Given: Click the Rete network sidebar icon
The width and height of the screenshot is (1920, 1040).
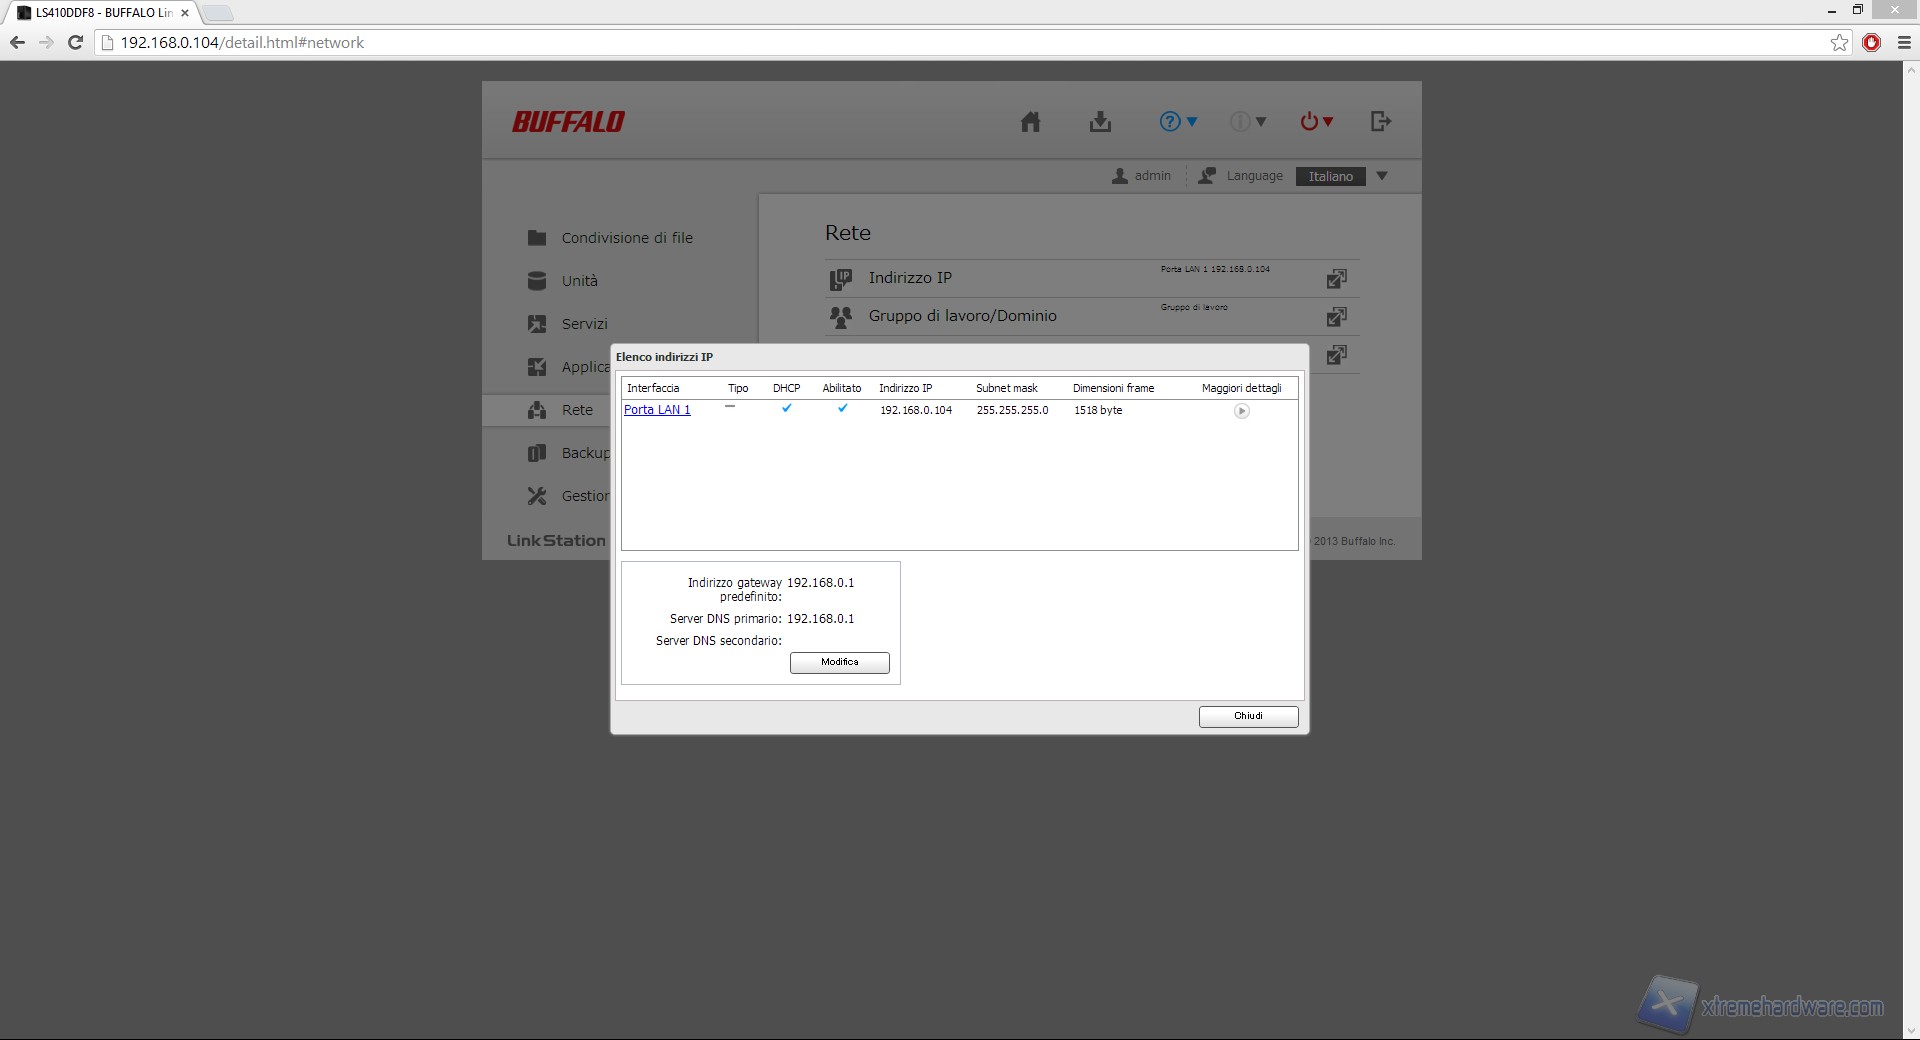Looking at the screenshot, I should (x=537, y=410).
